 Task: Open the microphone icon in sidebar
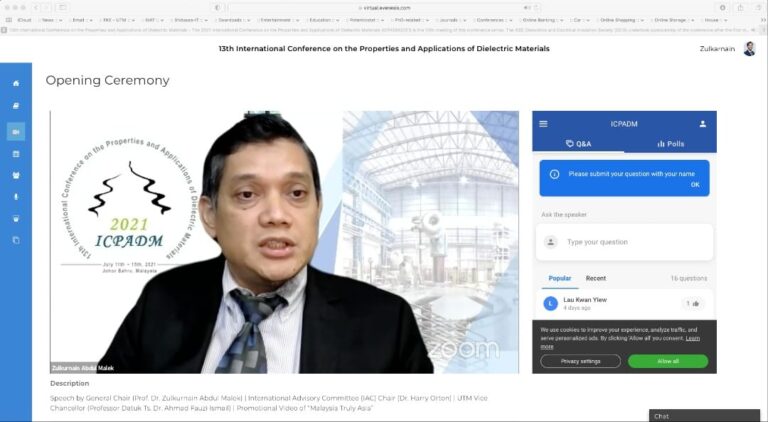pyautogui.click(x=16, y=197)
